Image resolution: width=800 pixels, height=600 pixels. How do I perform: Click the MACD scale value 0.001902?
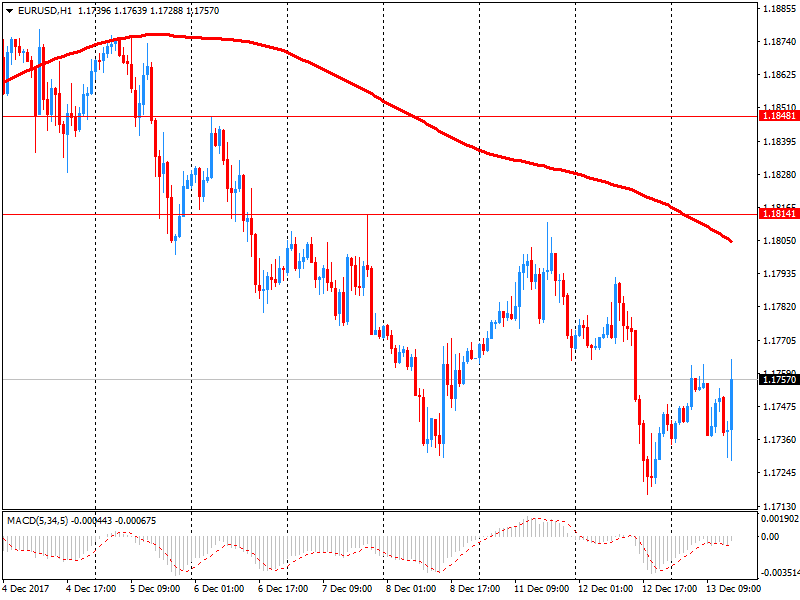click(780, 519)
